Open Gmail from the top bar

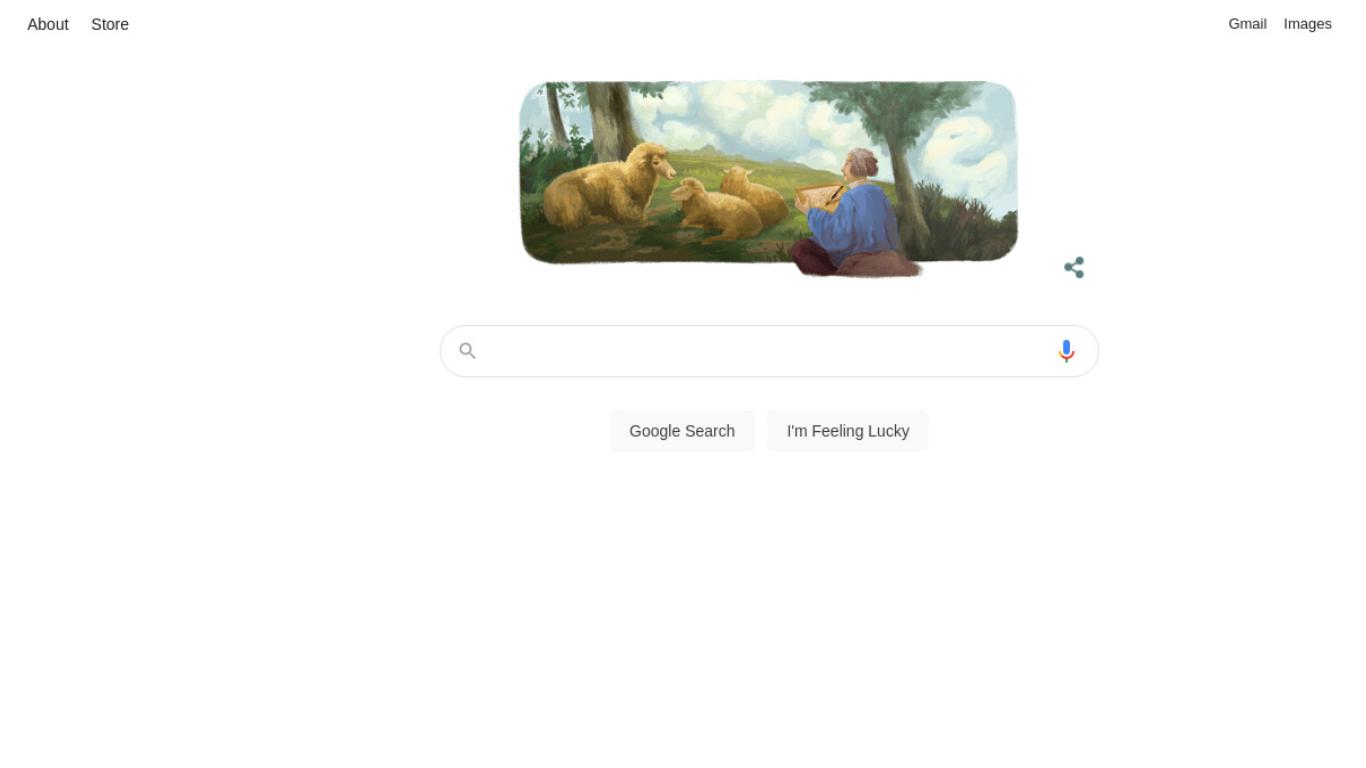[1247, 24]
